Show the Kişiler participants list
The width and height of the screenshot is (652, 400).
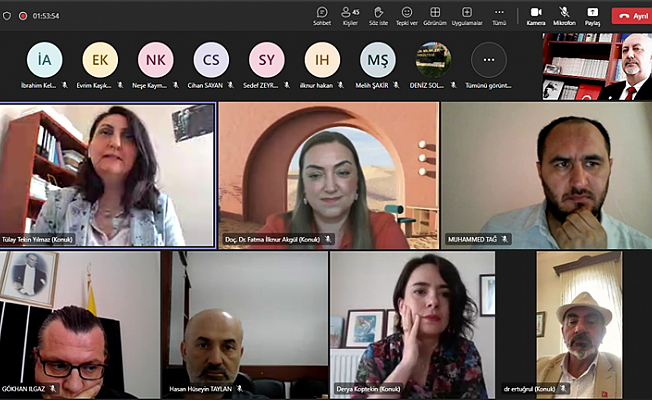click(x=350, y=16)
